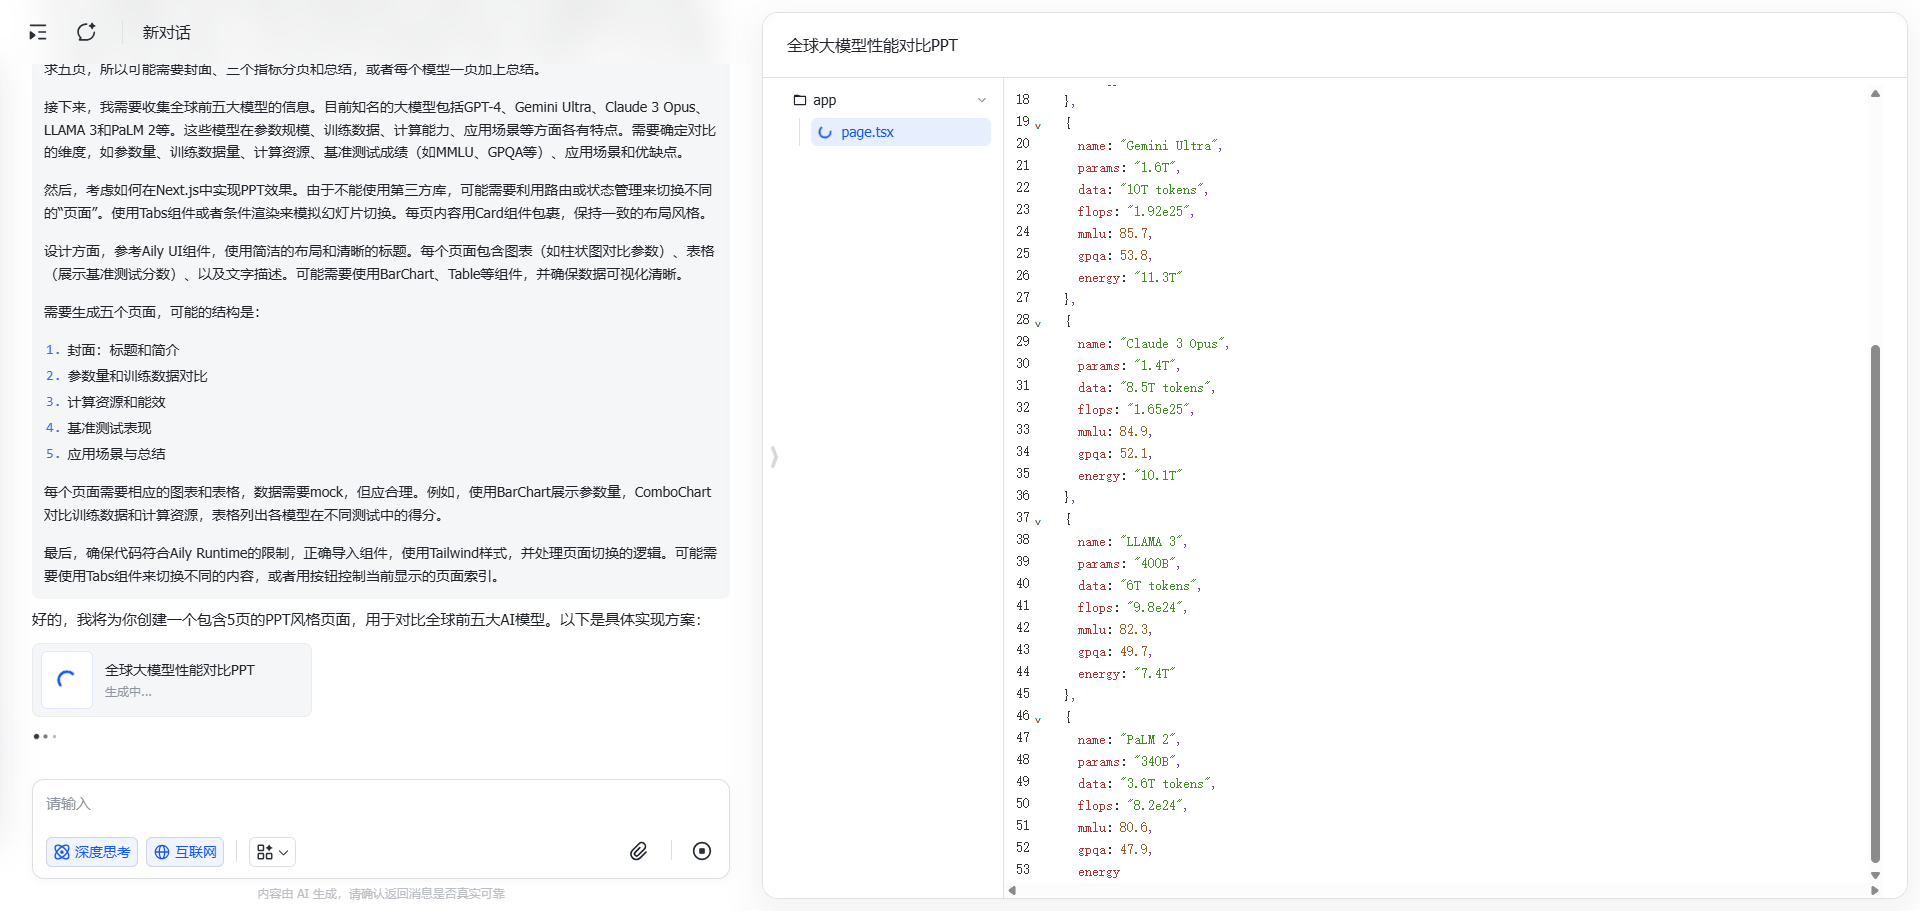1920x911 pixels.
Task: Toggle the sidebar menu icon
Action: click(x=38, y=33)
